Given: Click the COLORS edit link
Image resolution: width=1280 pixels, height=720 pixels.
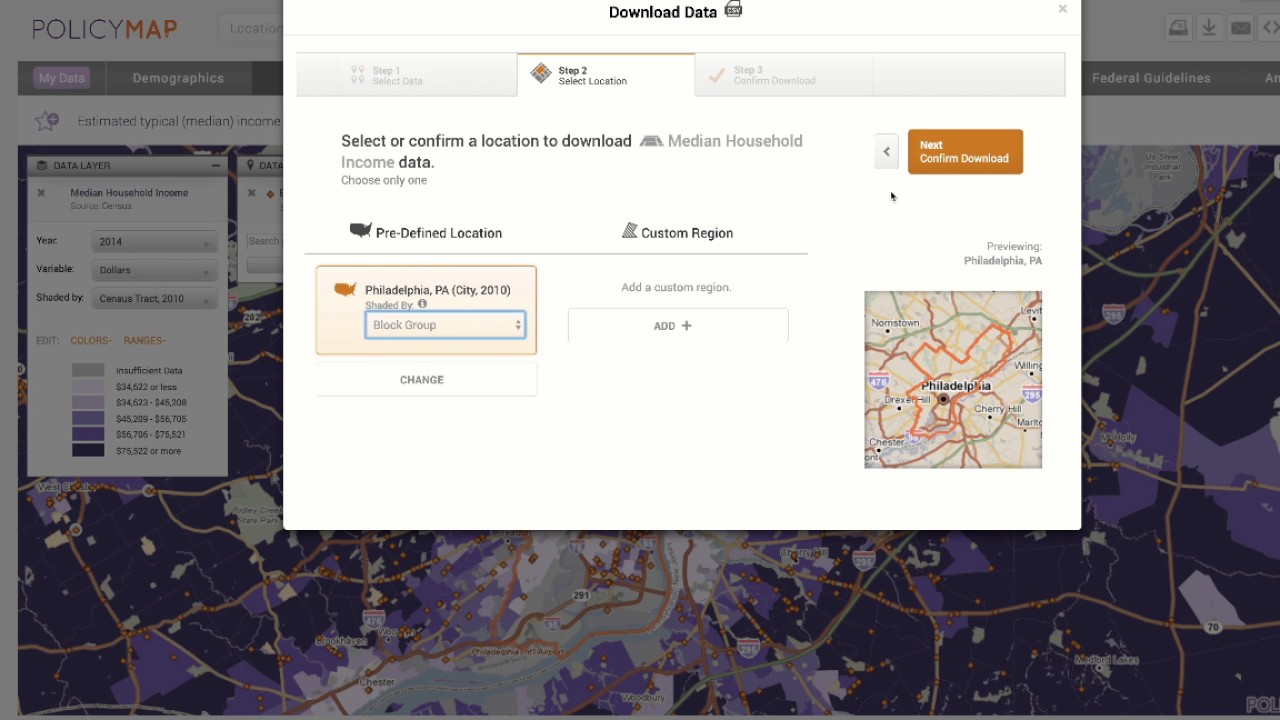Looking at the screenshot, I should point(90,341).
